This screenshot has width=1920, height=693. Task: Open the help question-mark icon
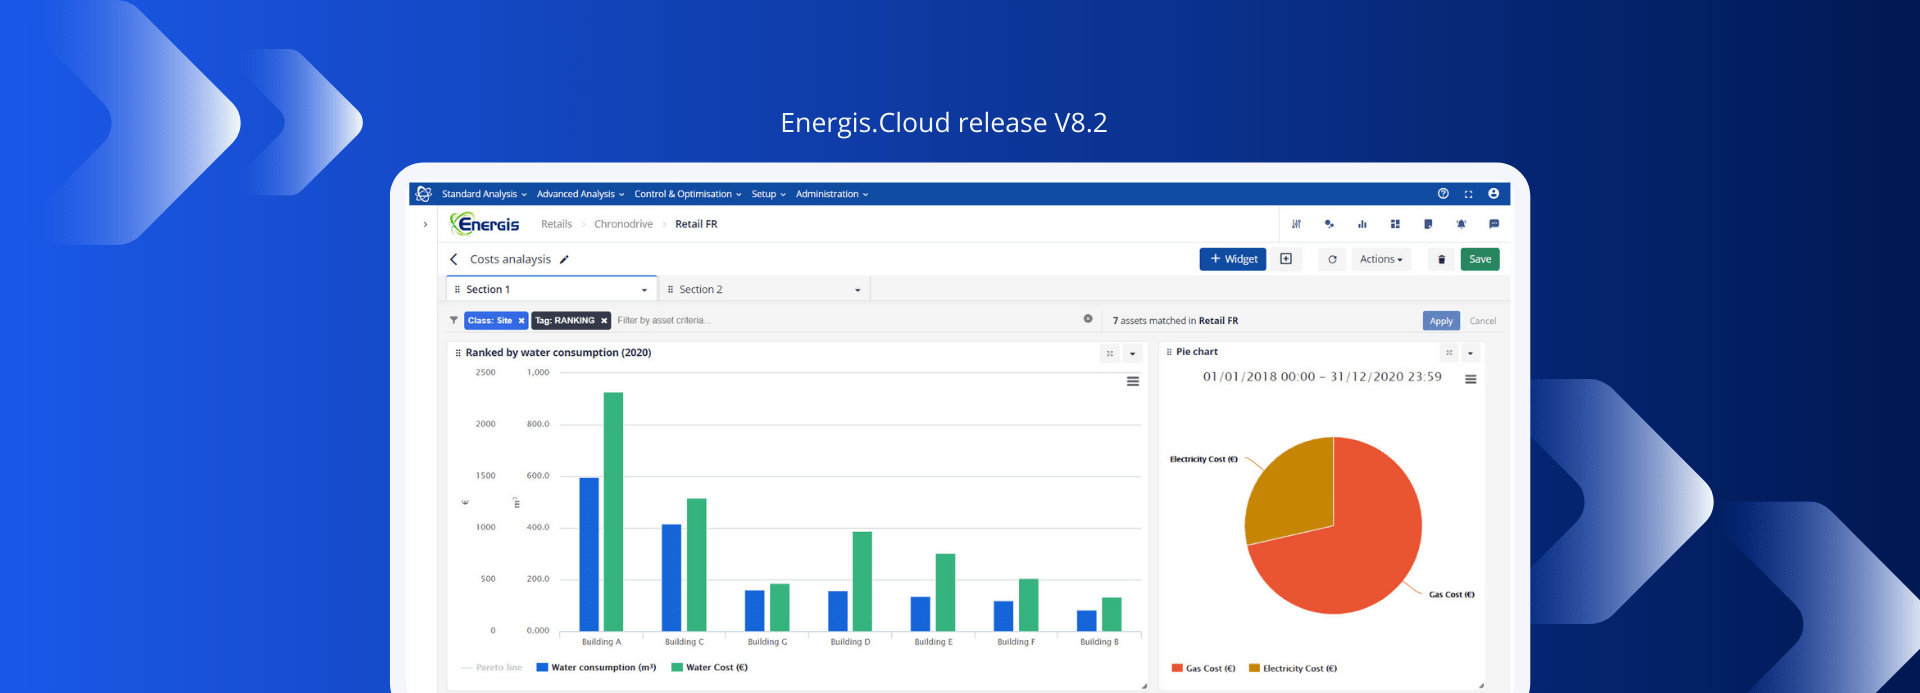(1443, 194)
